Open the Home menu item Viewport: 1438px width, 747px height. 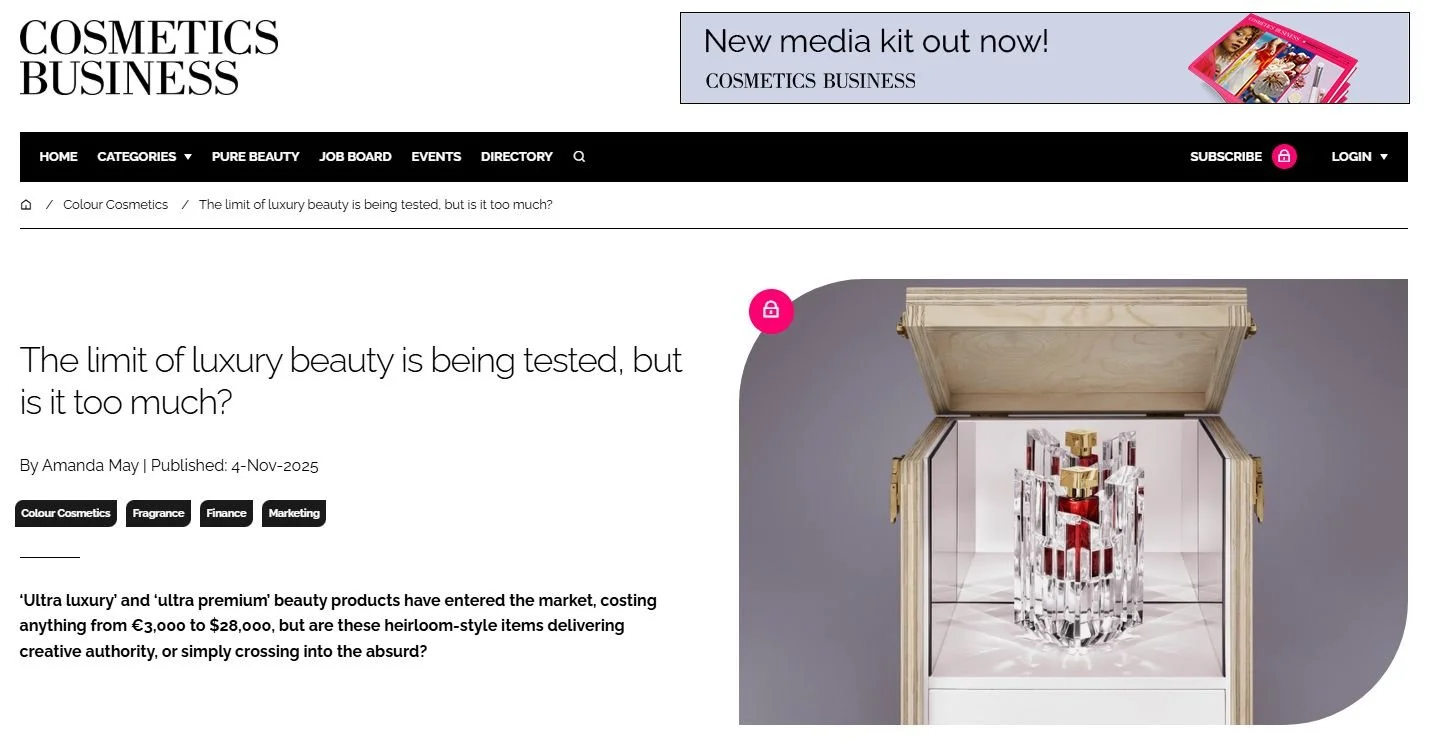[58, 157]
